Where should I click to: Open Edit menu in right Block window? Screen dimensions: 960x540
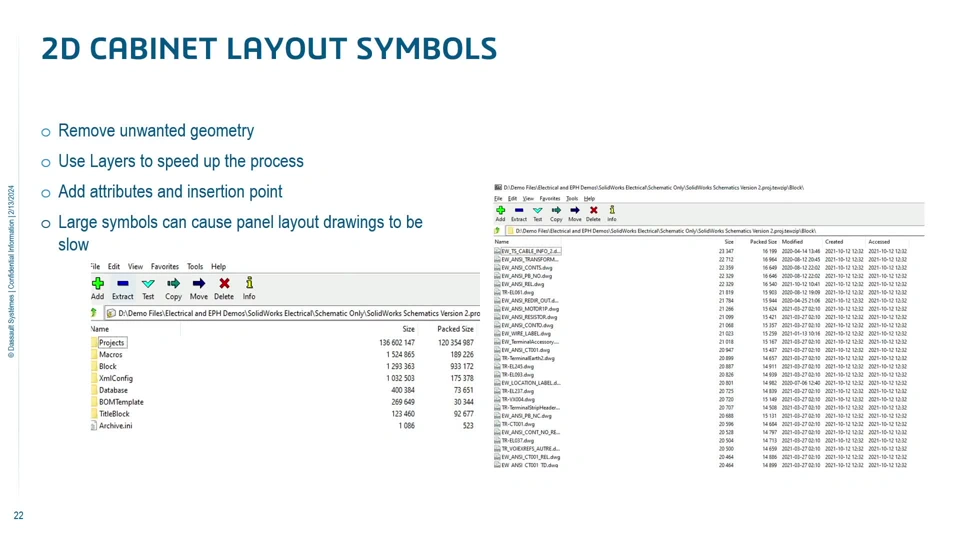click(512, 199)
